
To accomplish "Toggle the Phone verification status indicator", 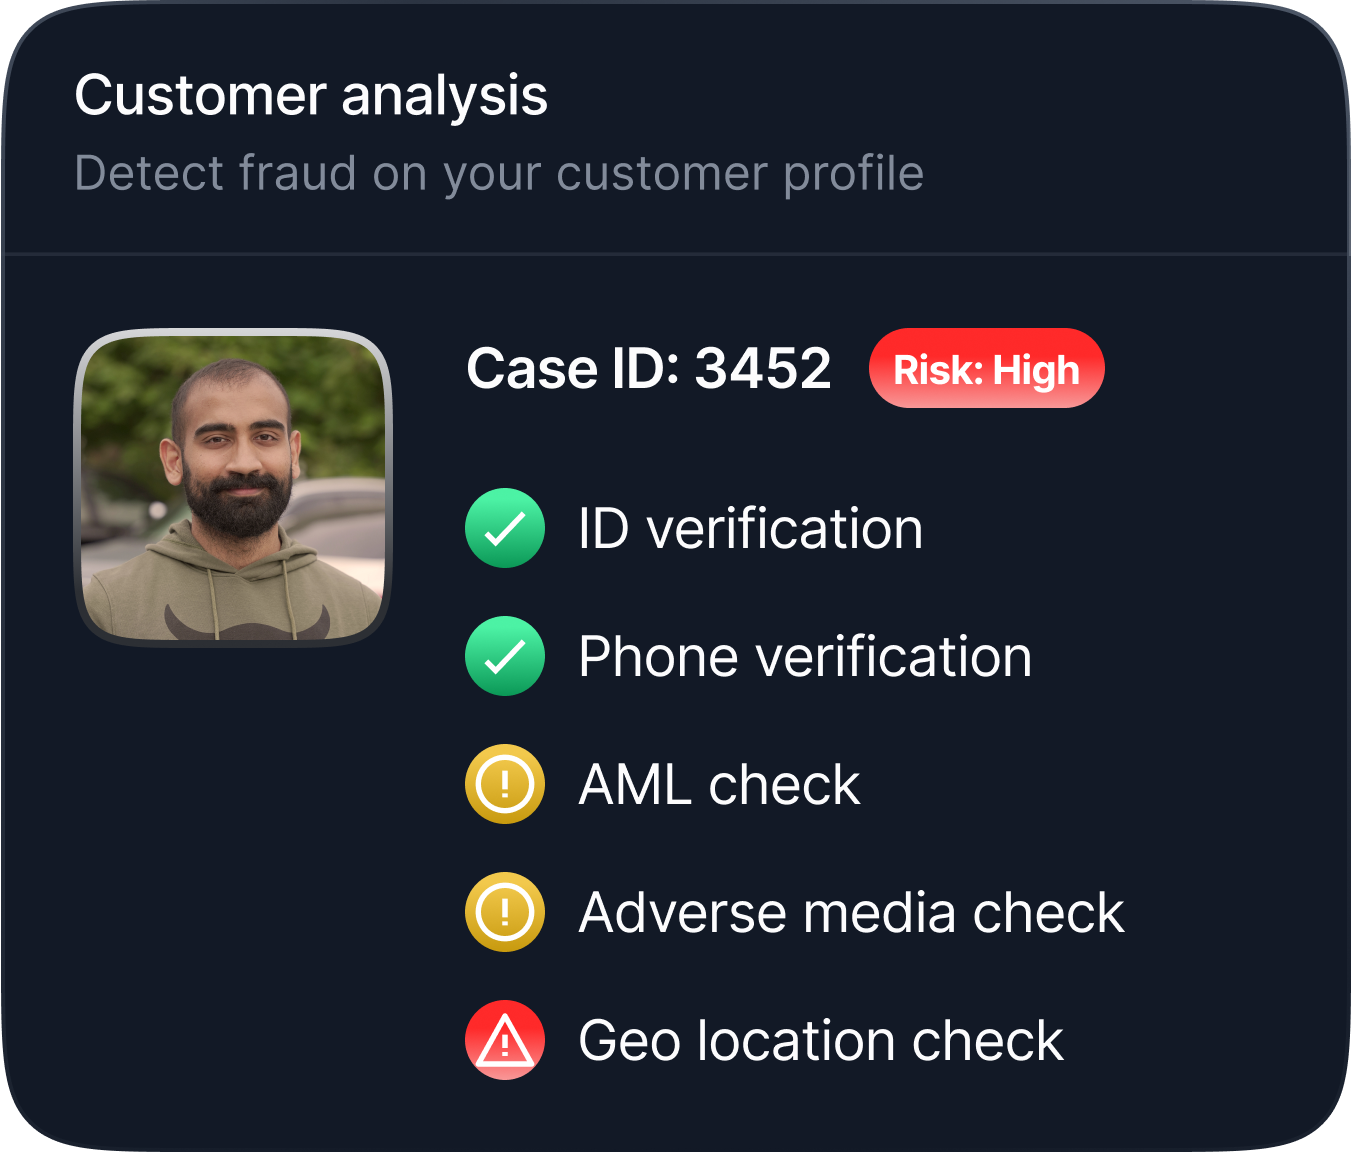I will pyautogui.click(x=505, y=656).
